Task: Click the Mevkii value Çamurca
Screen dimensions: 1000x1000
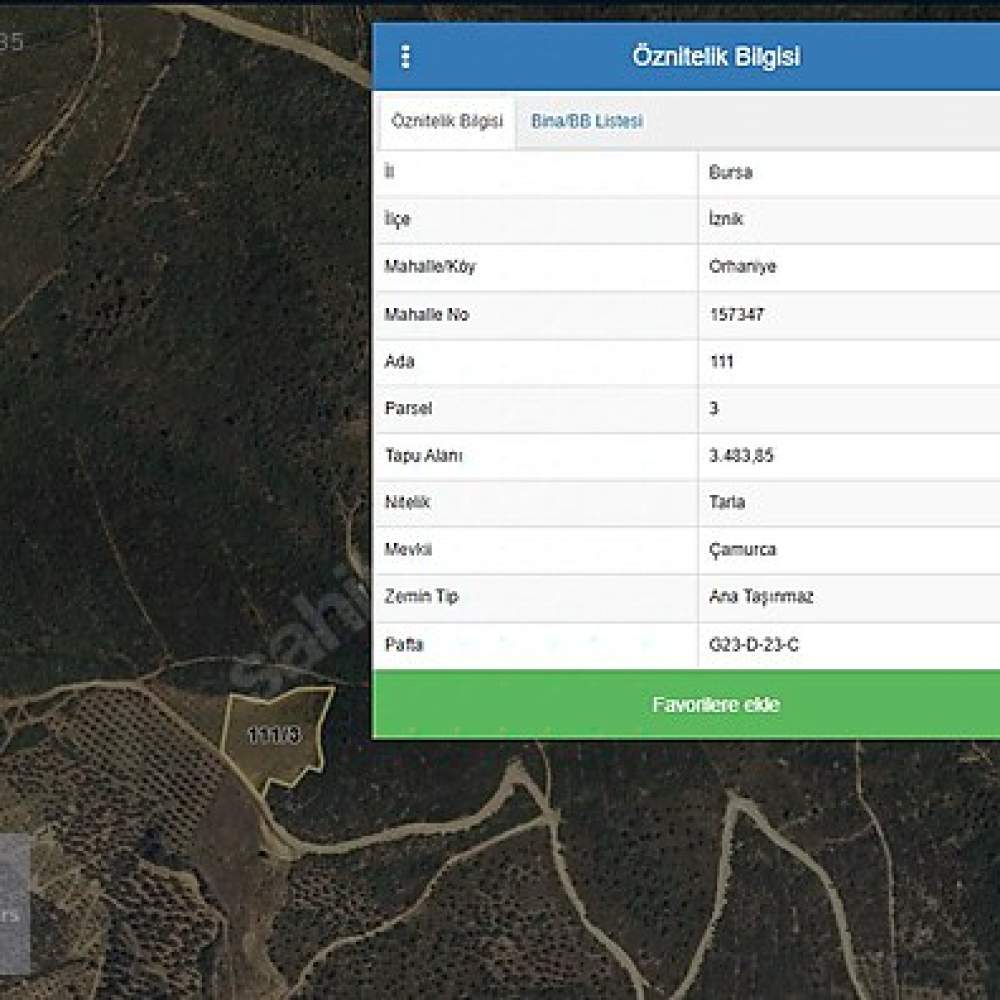Action: point(742,550)
